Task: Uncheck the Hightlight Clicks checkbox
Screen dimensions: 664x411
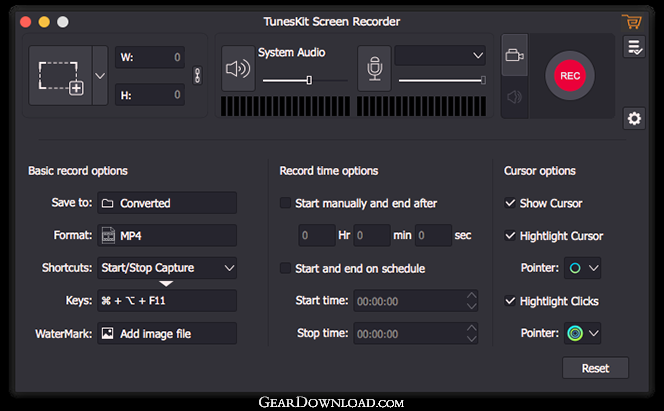Action: click(510, 301)
